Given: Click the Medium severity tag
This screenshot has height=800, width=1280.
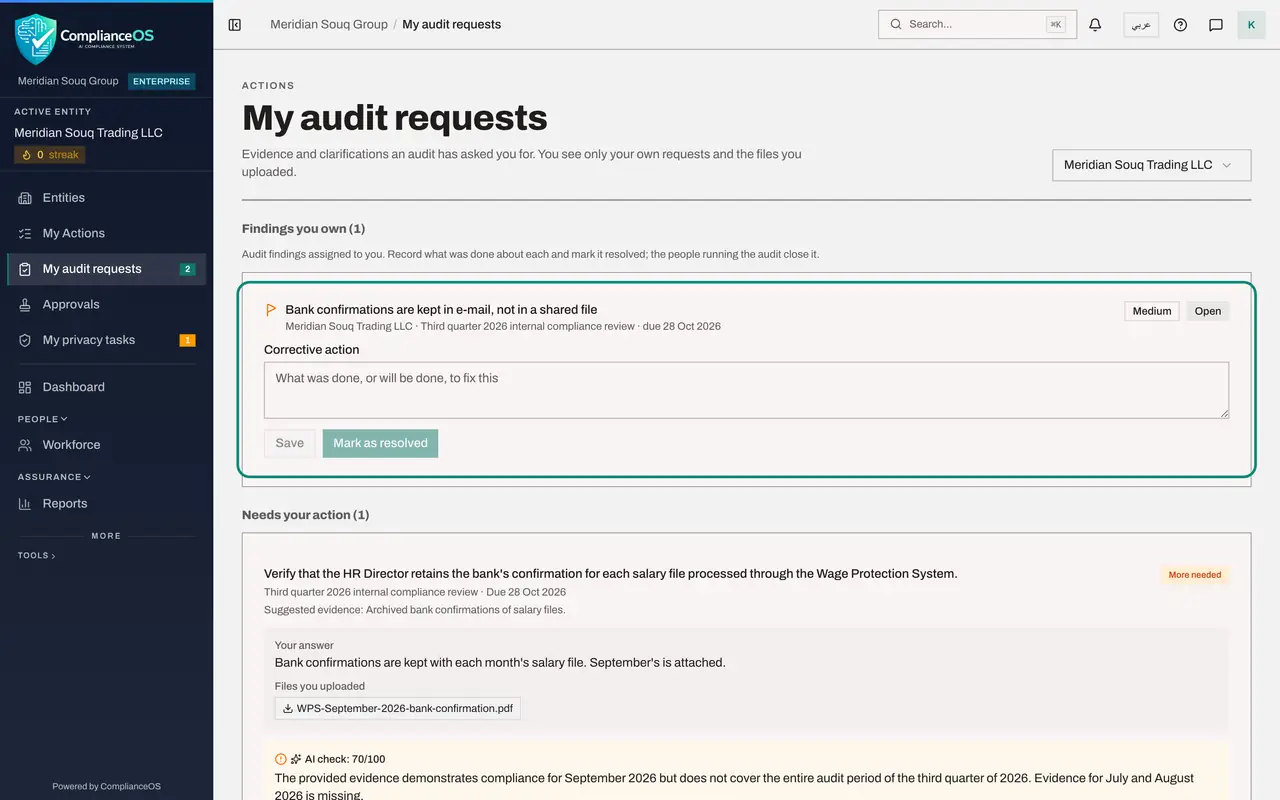Looking at the screenshot, I should (x=1152, y=311).
